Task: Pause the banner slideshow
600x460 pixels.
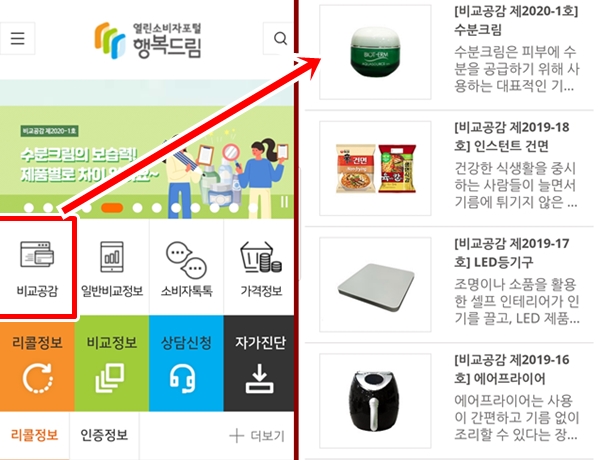Action: 284,202
